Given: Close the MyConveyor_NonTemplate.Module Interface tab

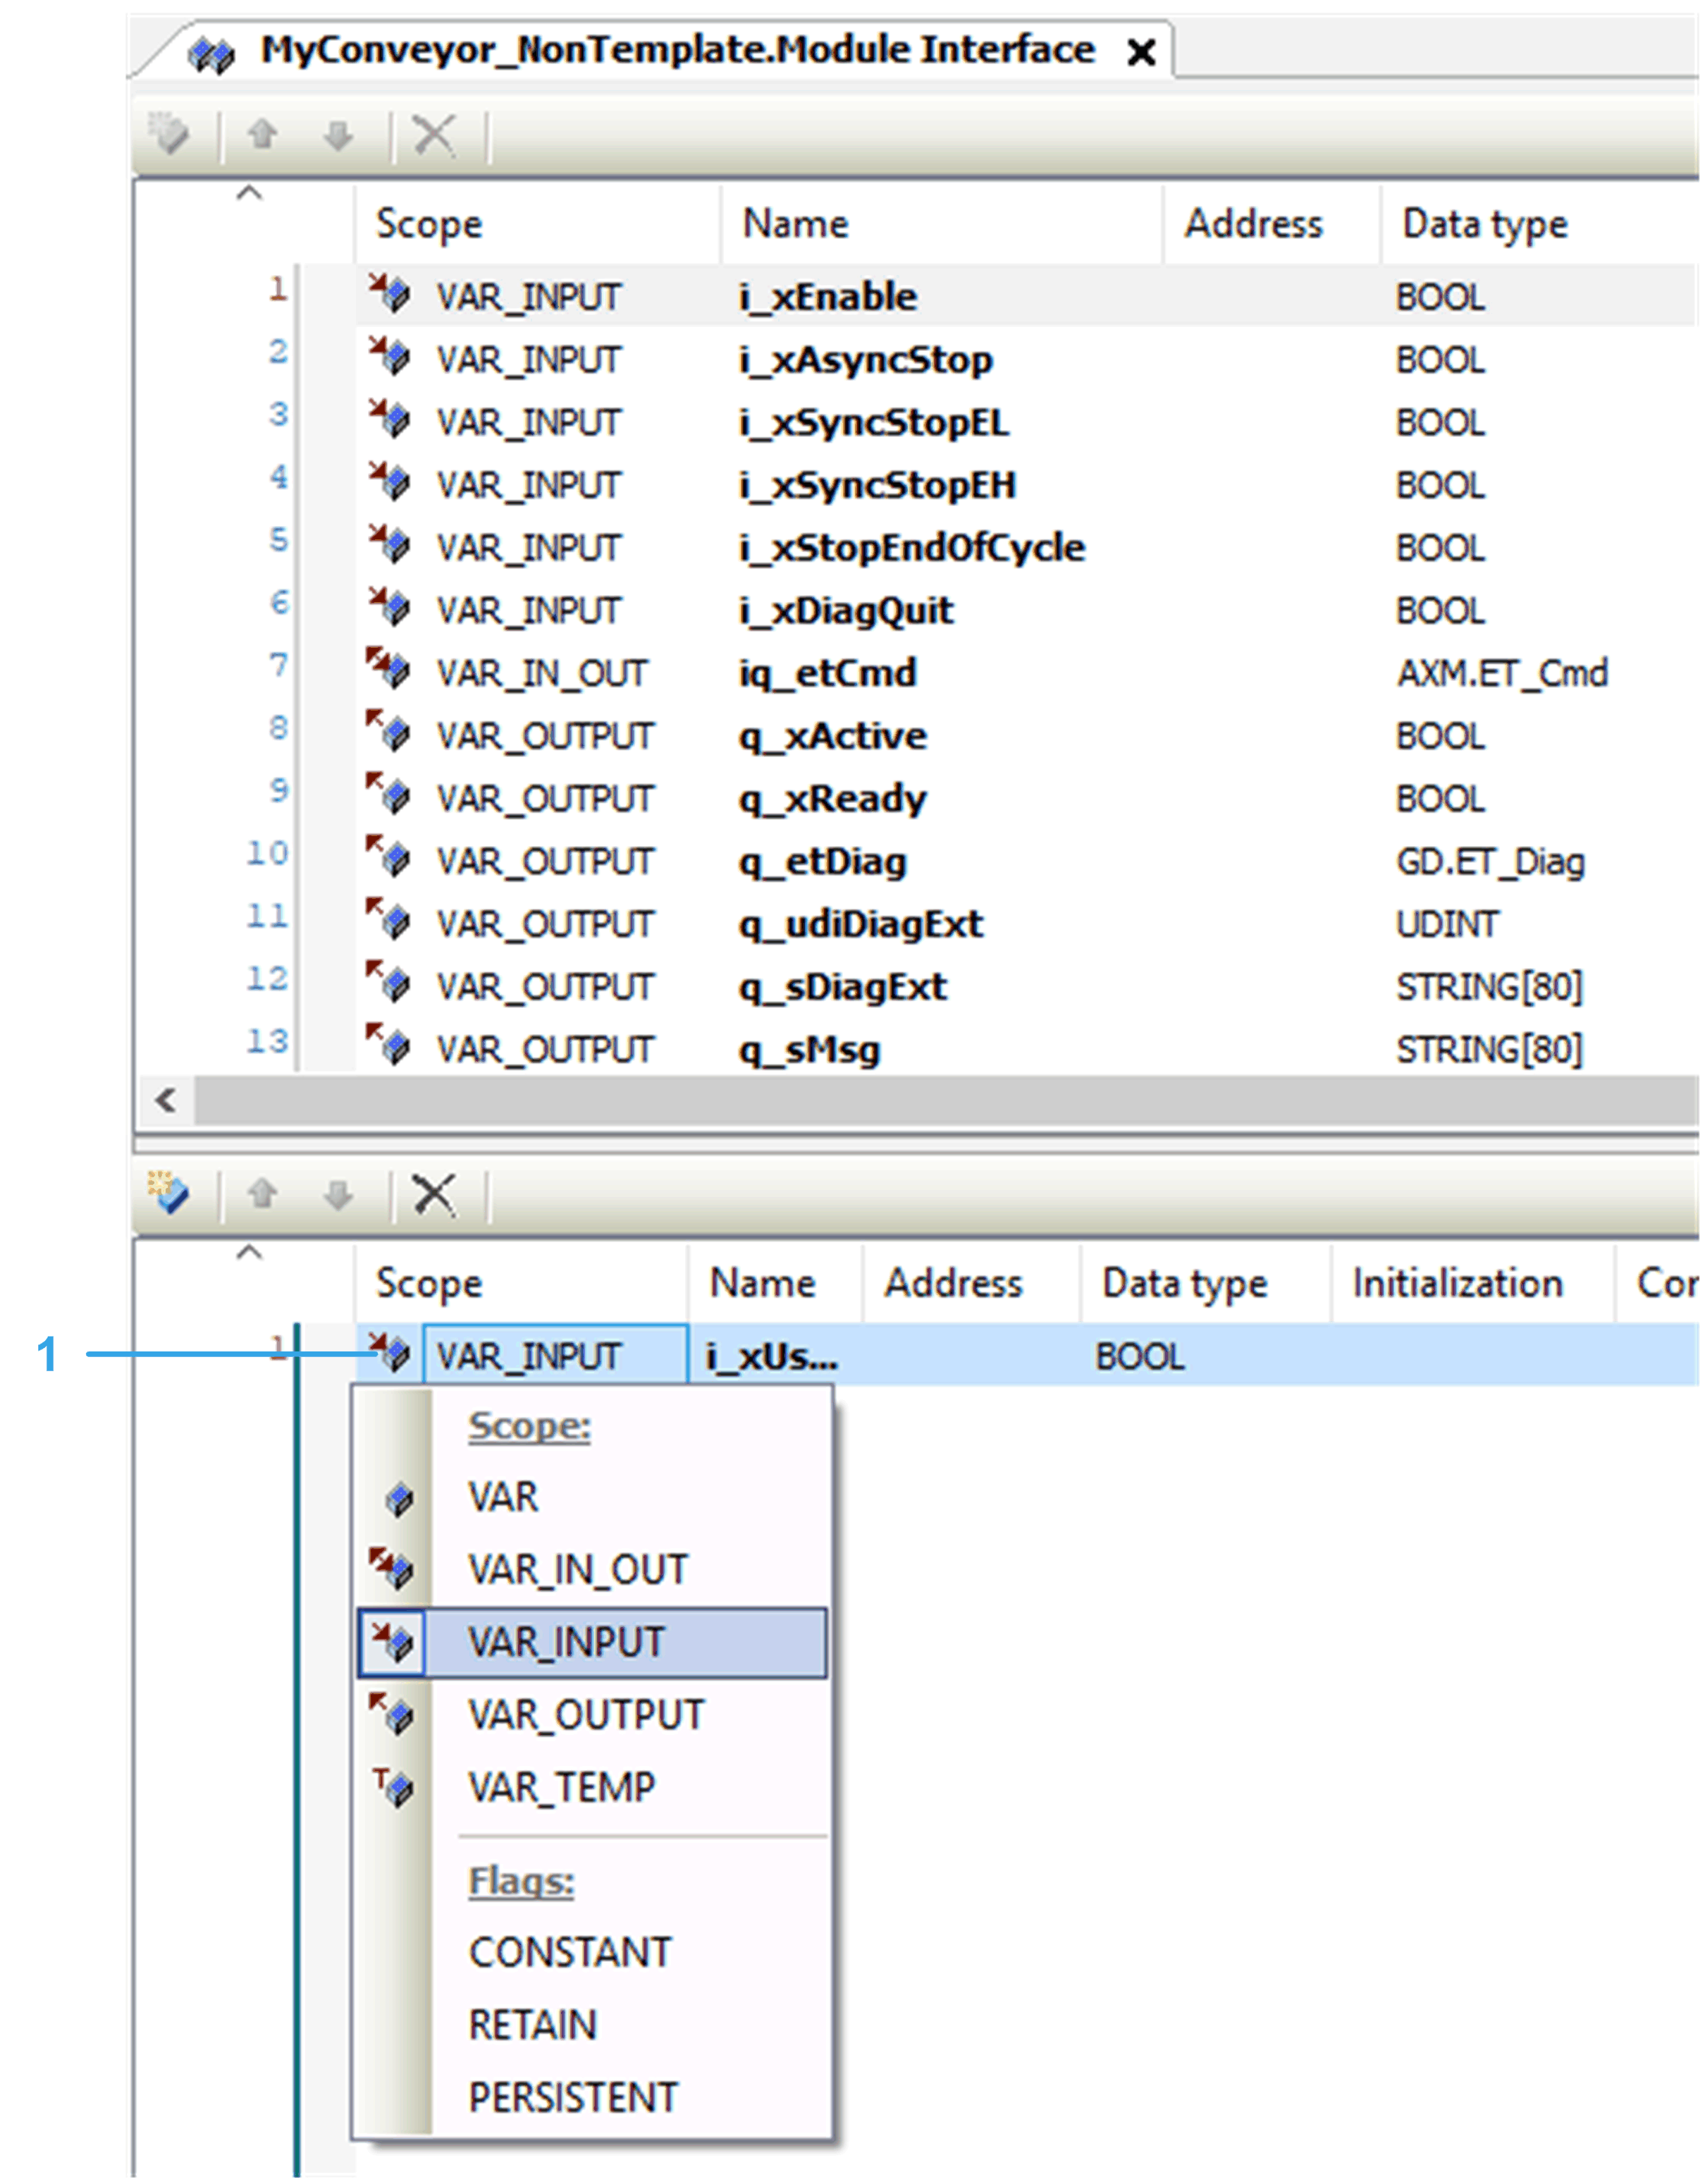Looking at the screenshot, I should (1141, 52).
